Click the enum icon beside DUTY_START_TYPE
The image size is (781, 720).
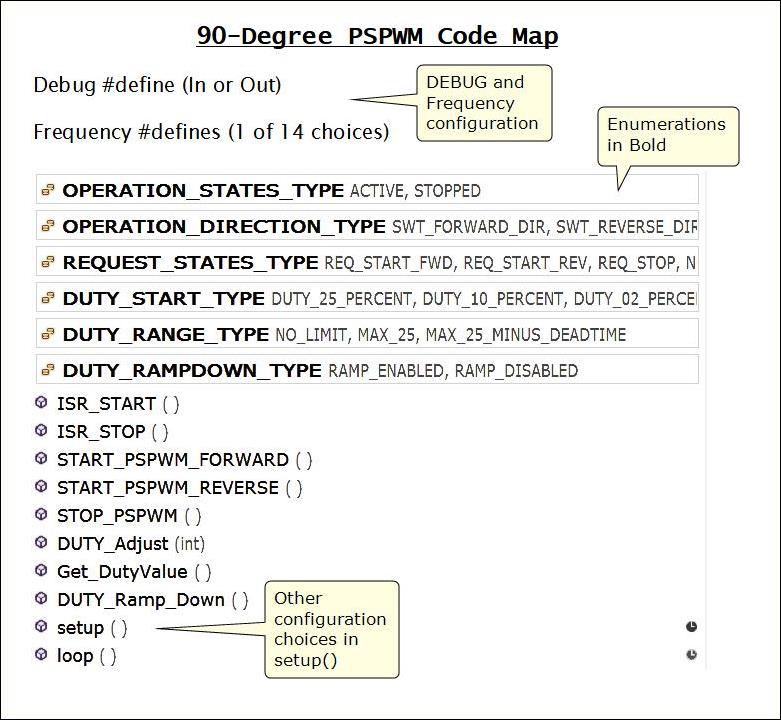point(47,298)
